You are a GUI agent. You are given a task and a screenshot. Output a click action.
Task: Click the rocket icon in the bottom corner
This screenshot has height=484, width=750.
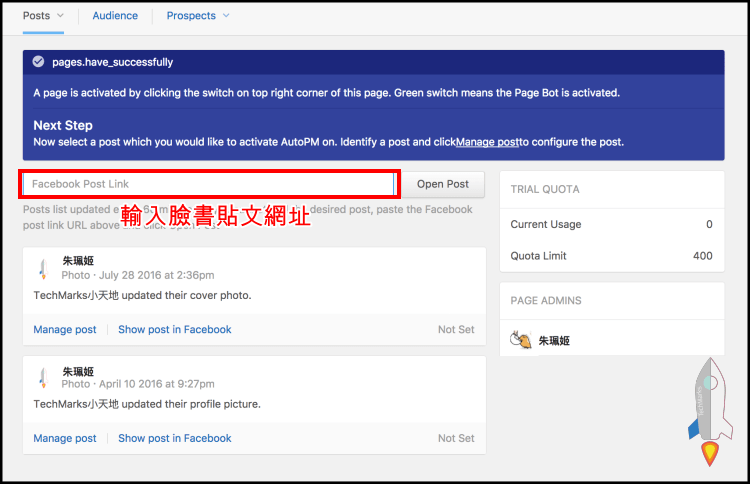click(x=709, y=411)
